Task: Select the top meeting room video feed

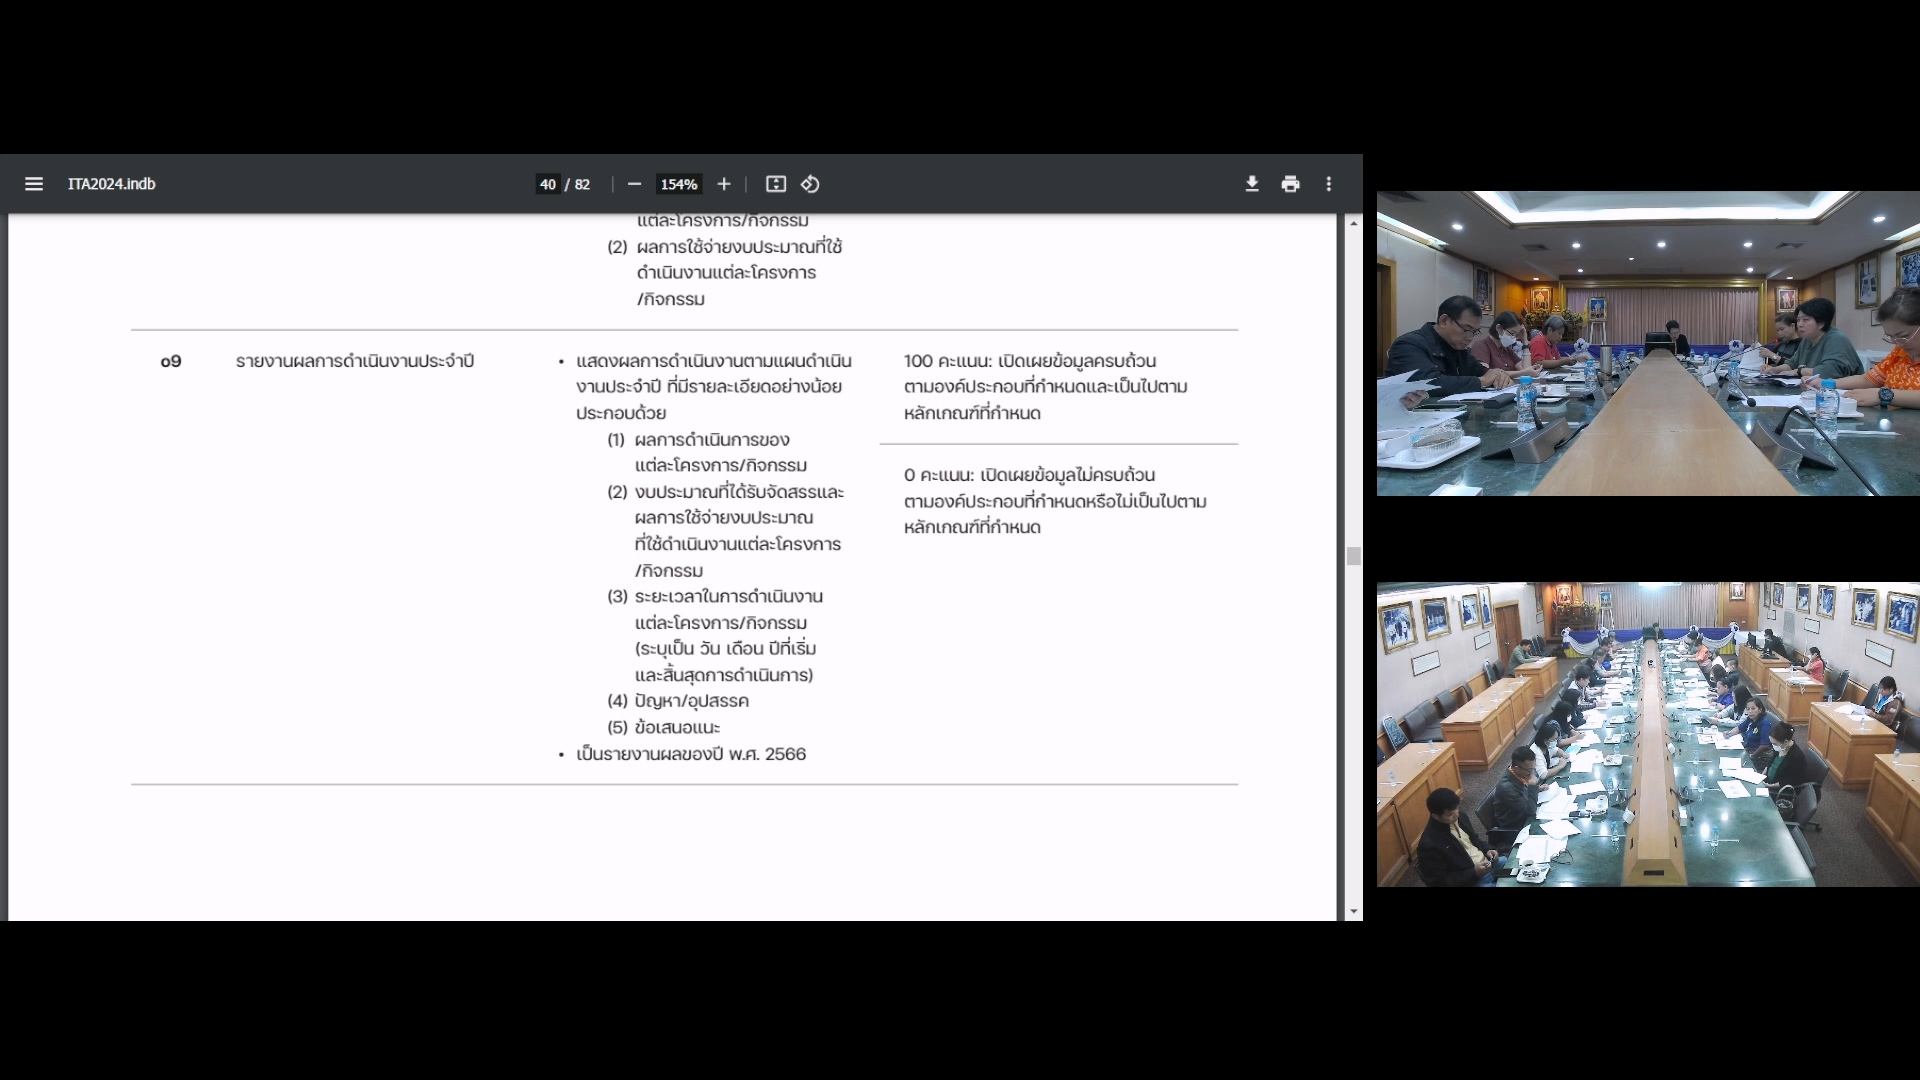Action: click(x=1648, y=343)
